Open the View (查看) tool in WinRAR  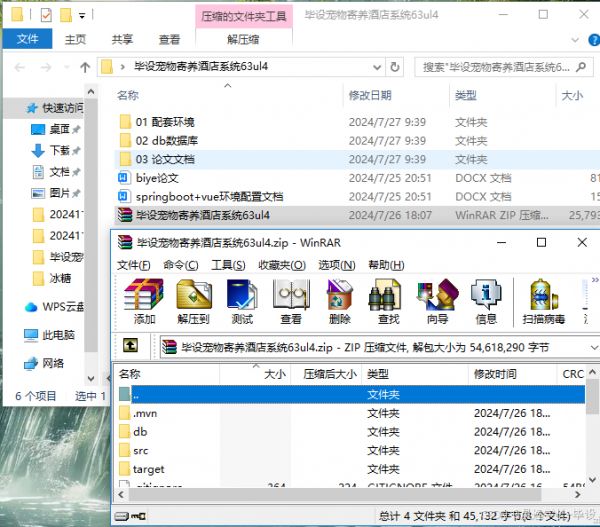pyautogui.click(x=291, y=301)
